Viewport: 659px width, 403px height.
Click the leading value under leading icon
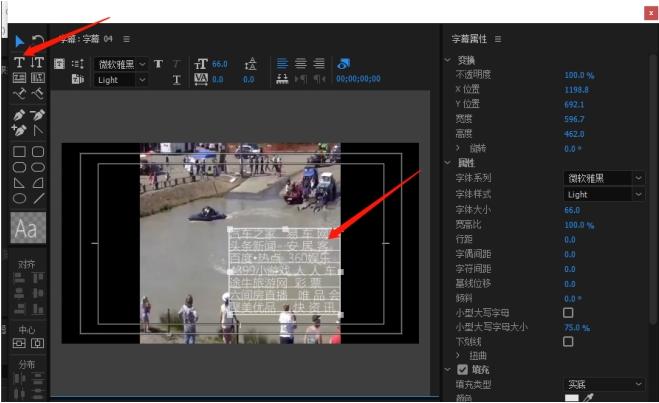[x=248, y=79]
